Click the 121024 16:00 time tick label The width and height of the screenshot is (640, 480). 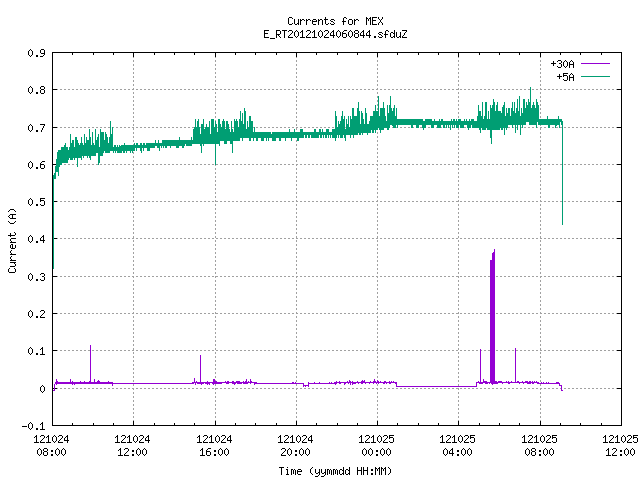tap(214, 446)
